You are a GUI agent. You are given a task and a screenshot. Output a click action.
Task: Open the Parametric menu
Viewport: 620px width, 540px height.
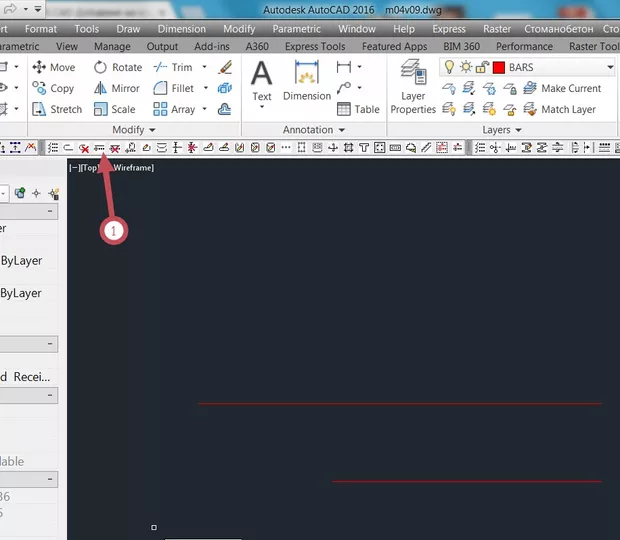(297, 29)
